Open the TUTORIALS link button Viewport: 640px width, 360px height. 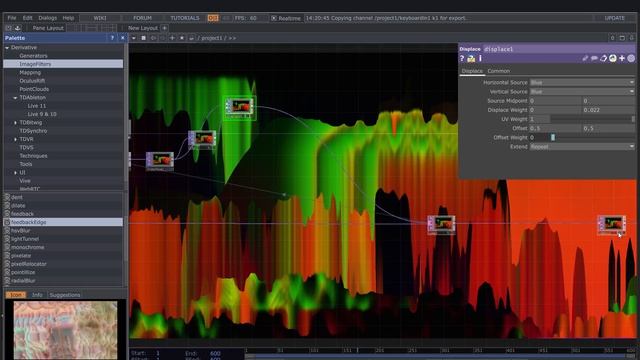click(x=185, y=18)
